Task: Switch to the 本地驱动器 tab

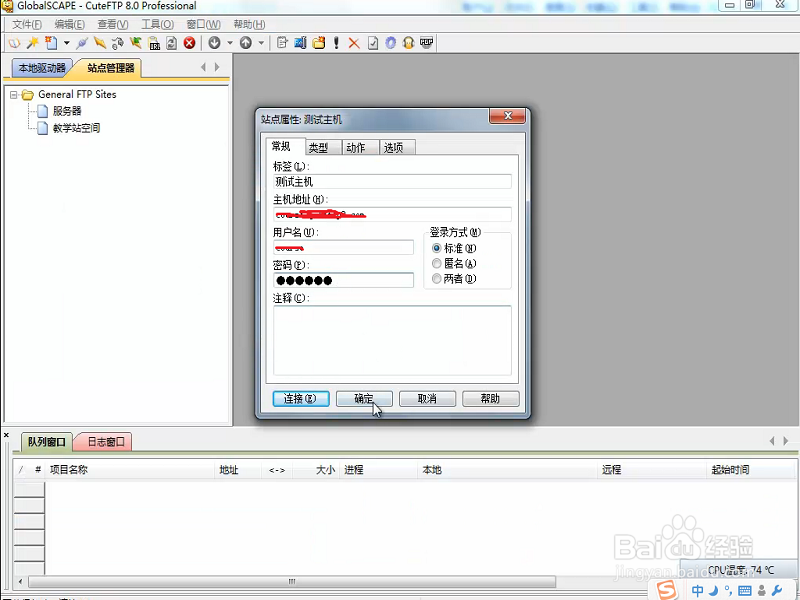Action: point(42,68)
